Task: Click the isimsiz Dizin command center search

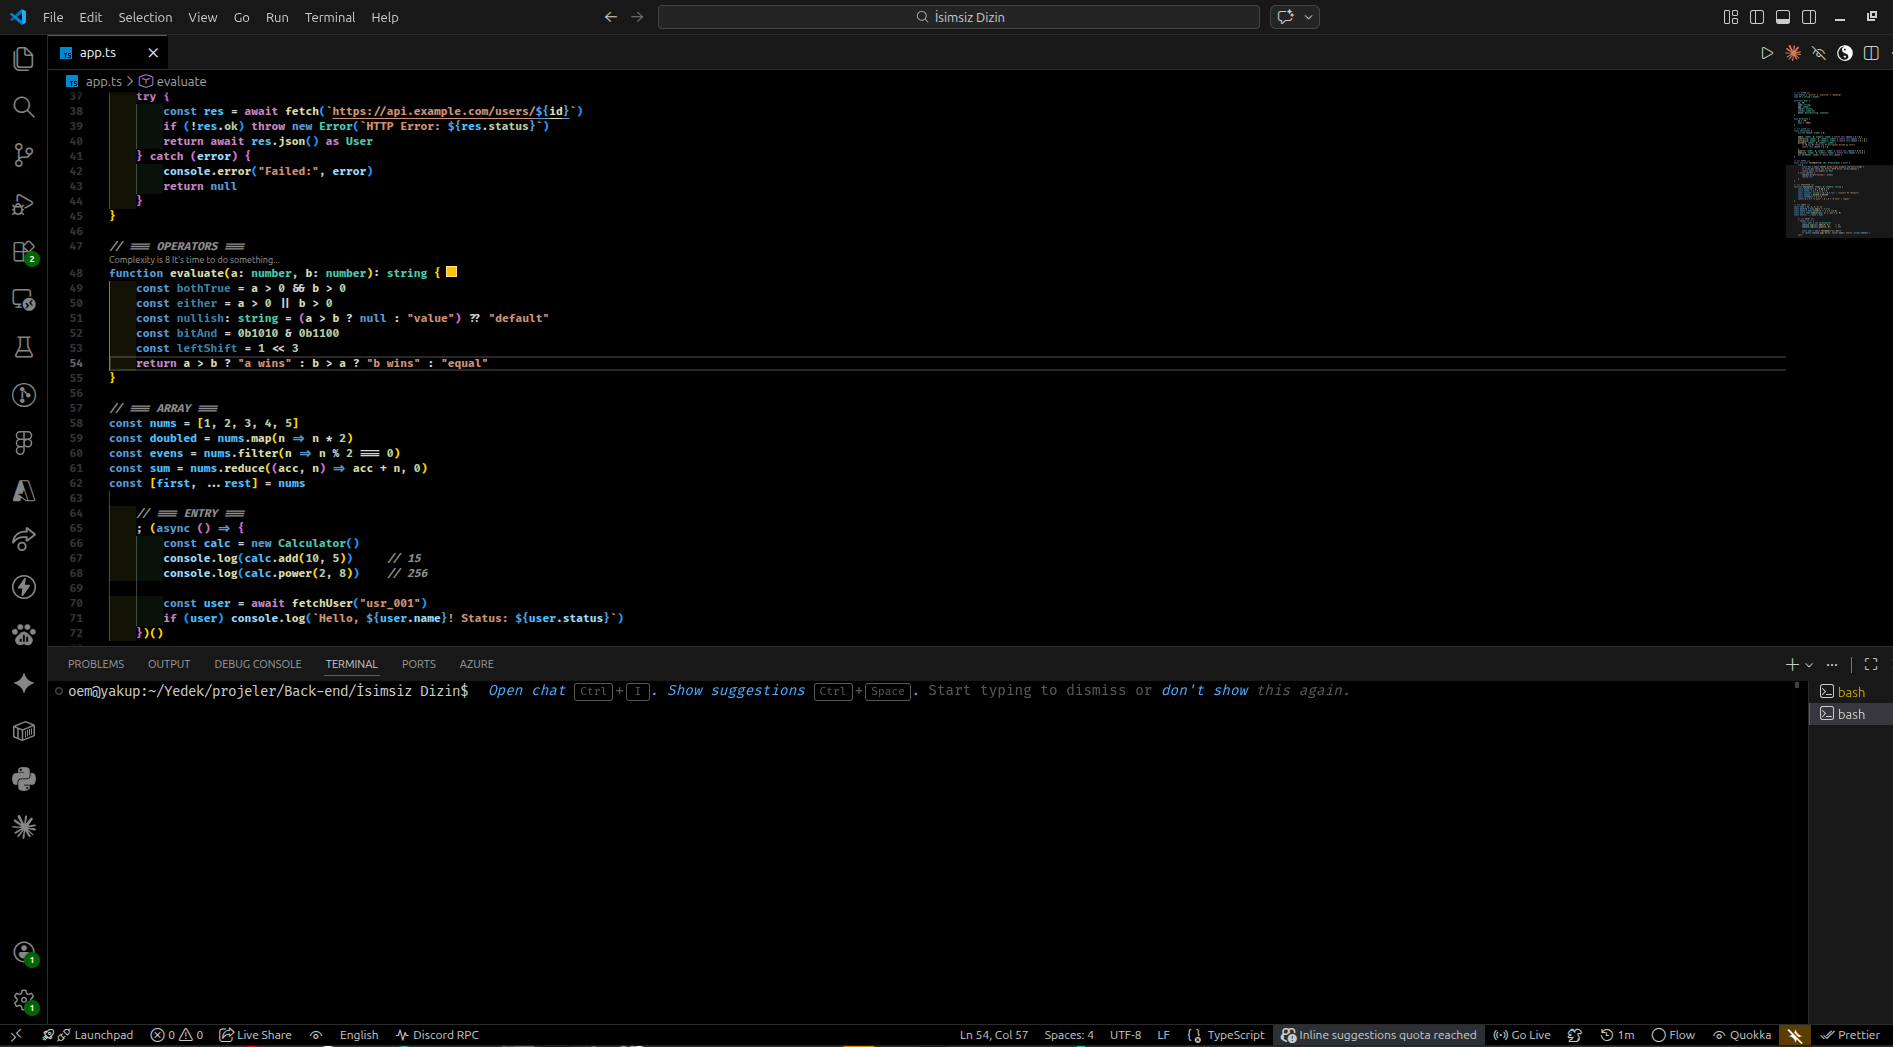Action: pos(959,17)
